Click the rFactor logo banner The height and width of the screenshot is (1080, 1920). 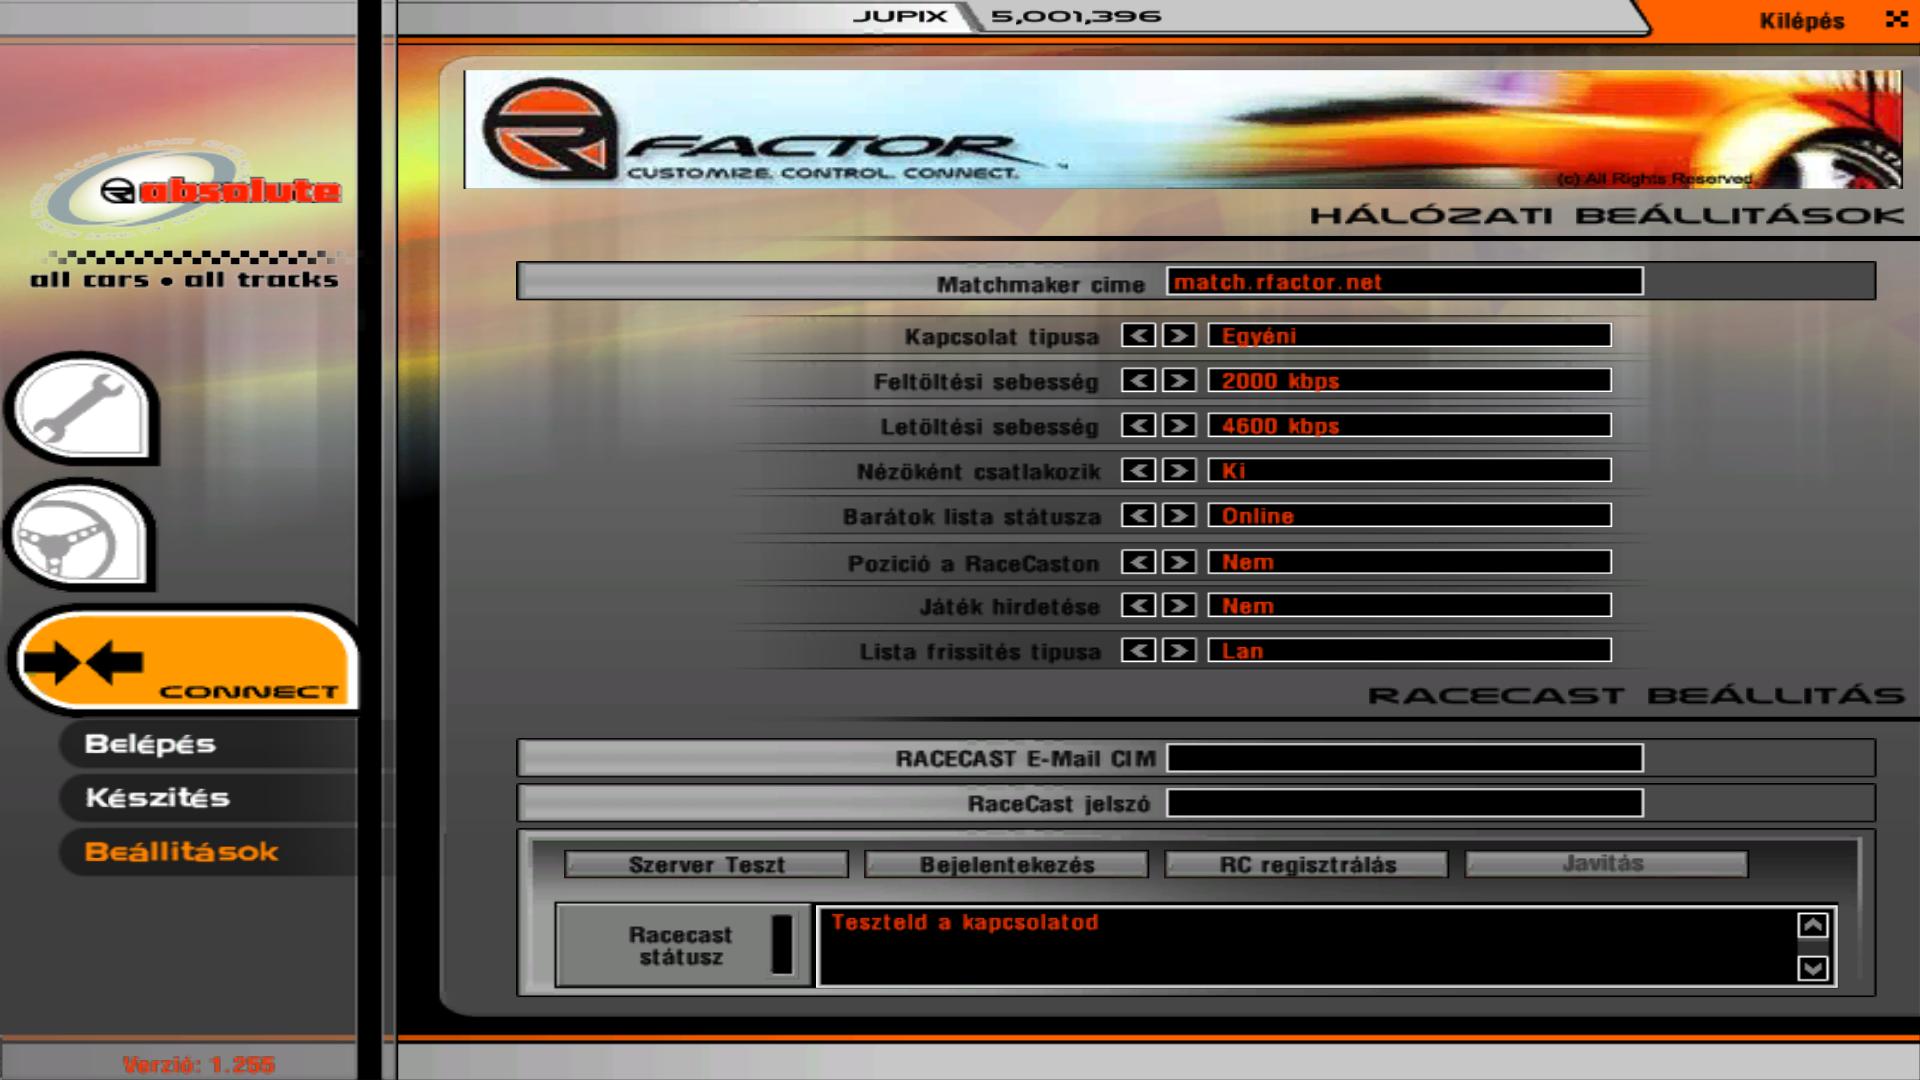(1182, 129)
